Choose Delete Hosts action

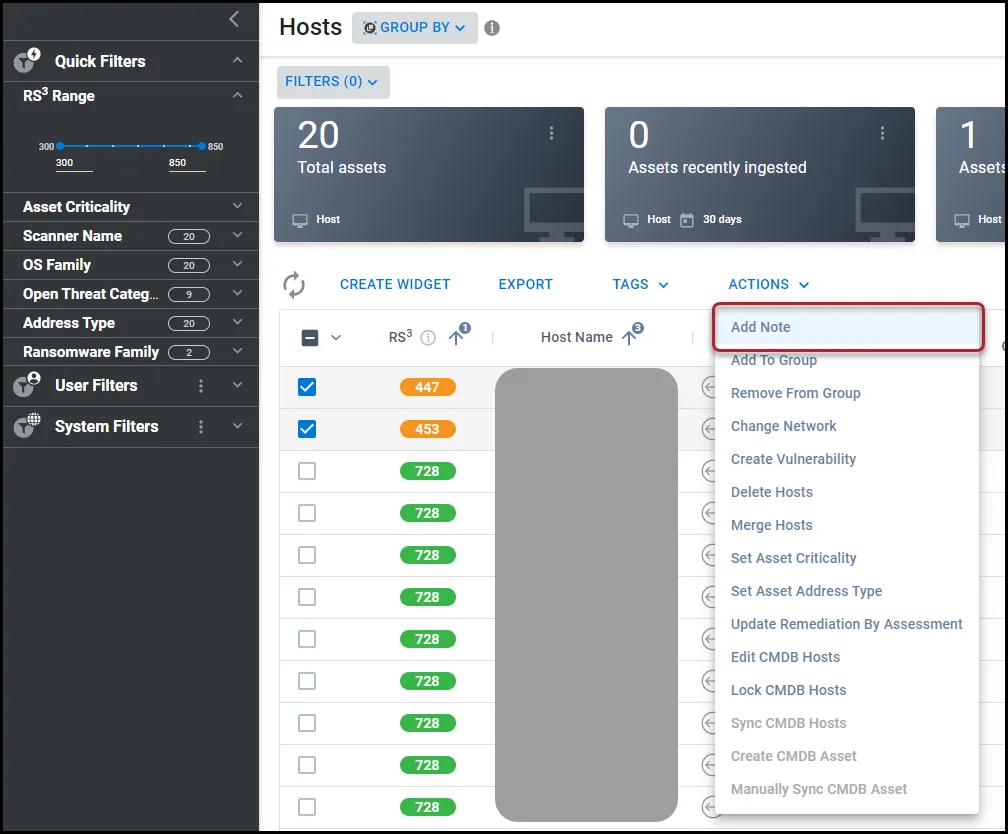click(847, 492)
